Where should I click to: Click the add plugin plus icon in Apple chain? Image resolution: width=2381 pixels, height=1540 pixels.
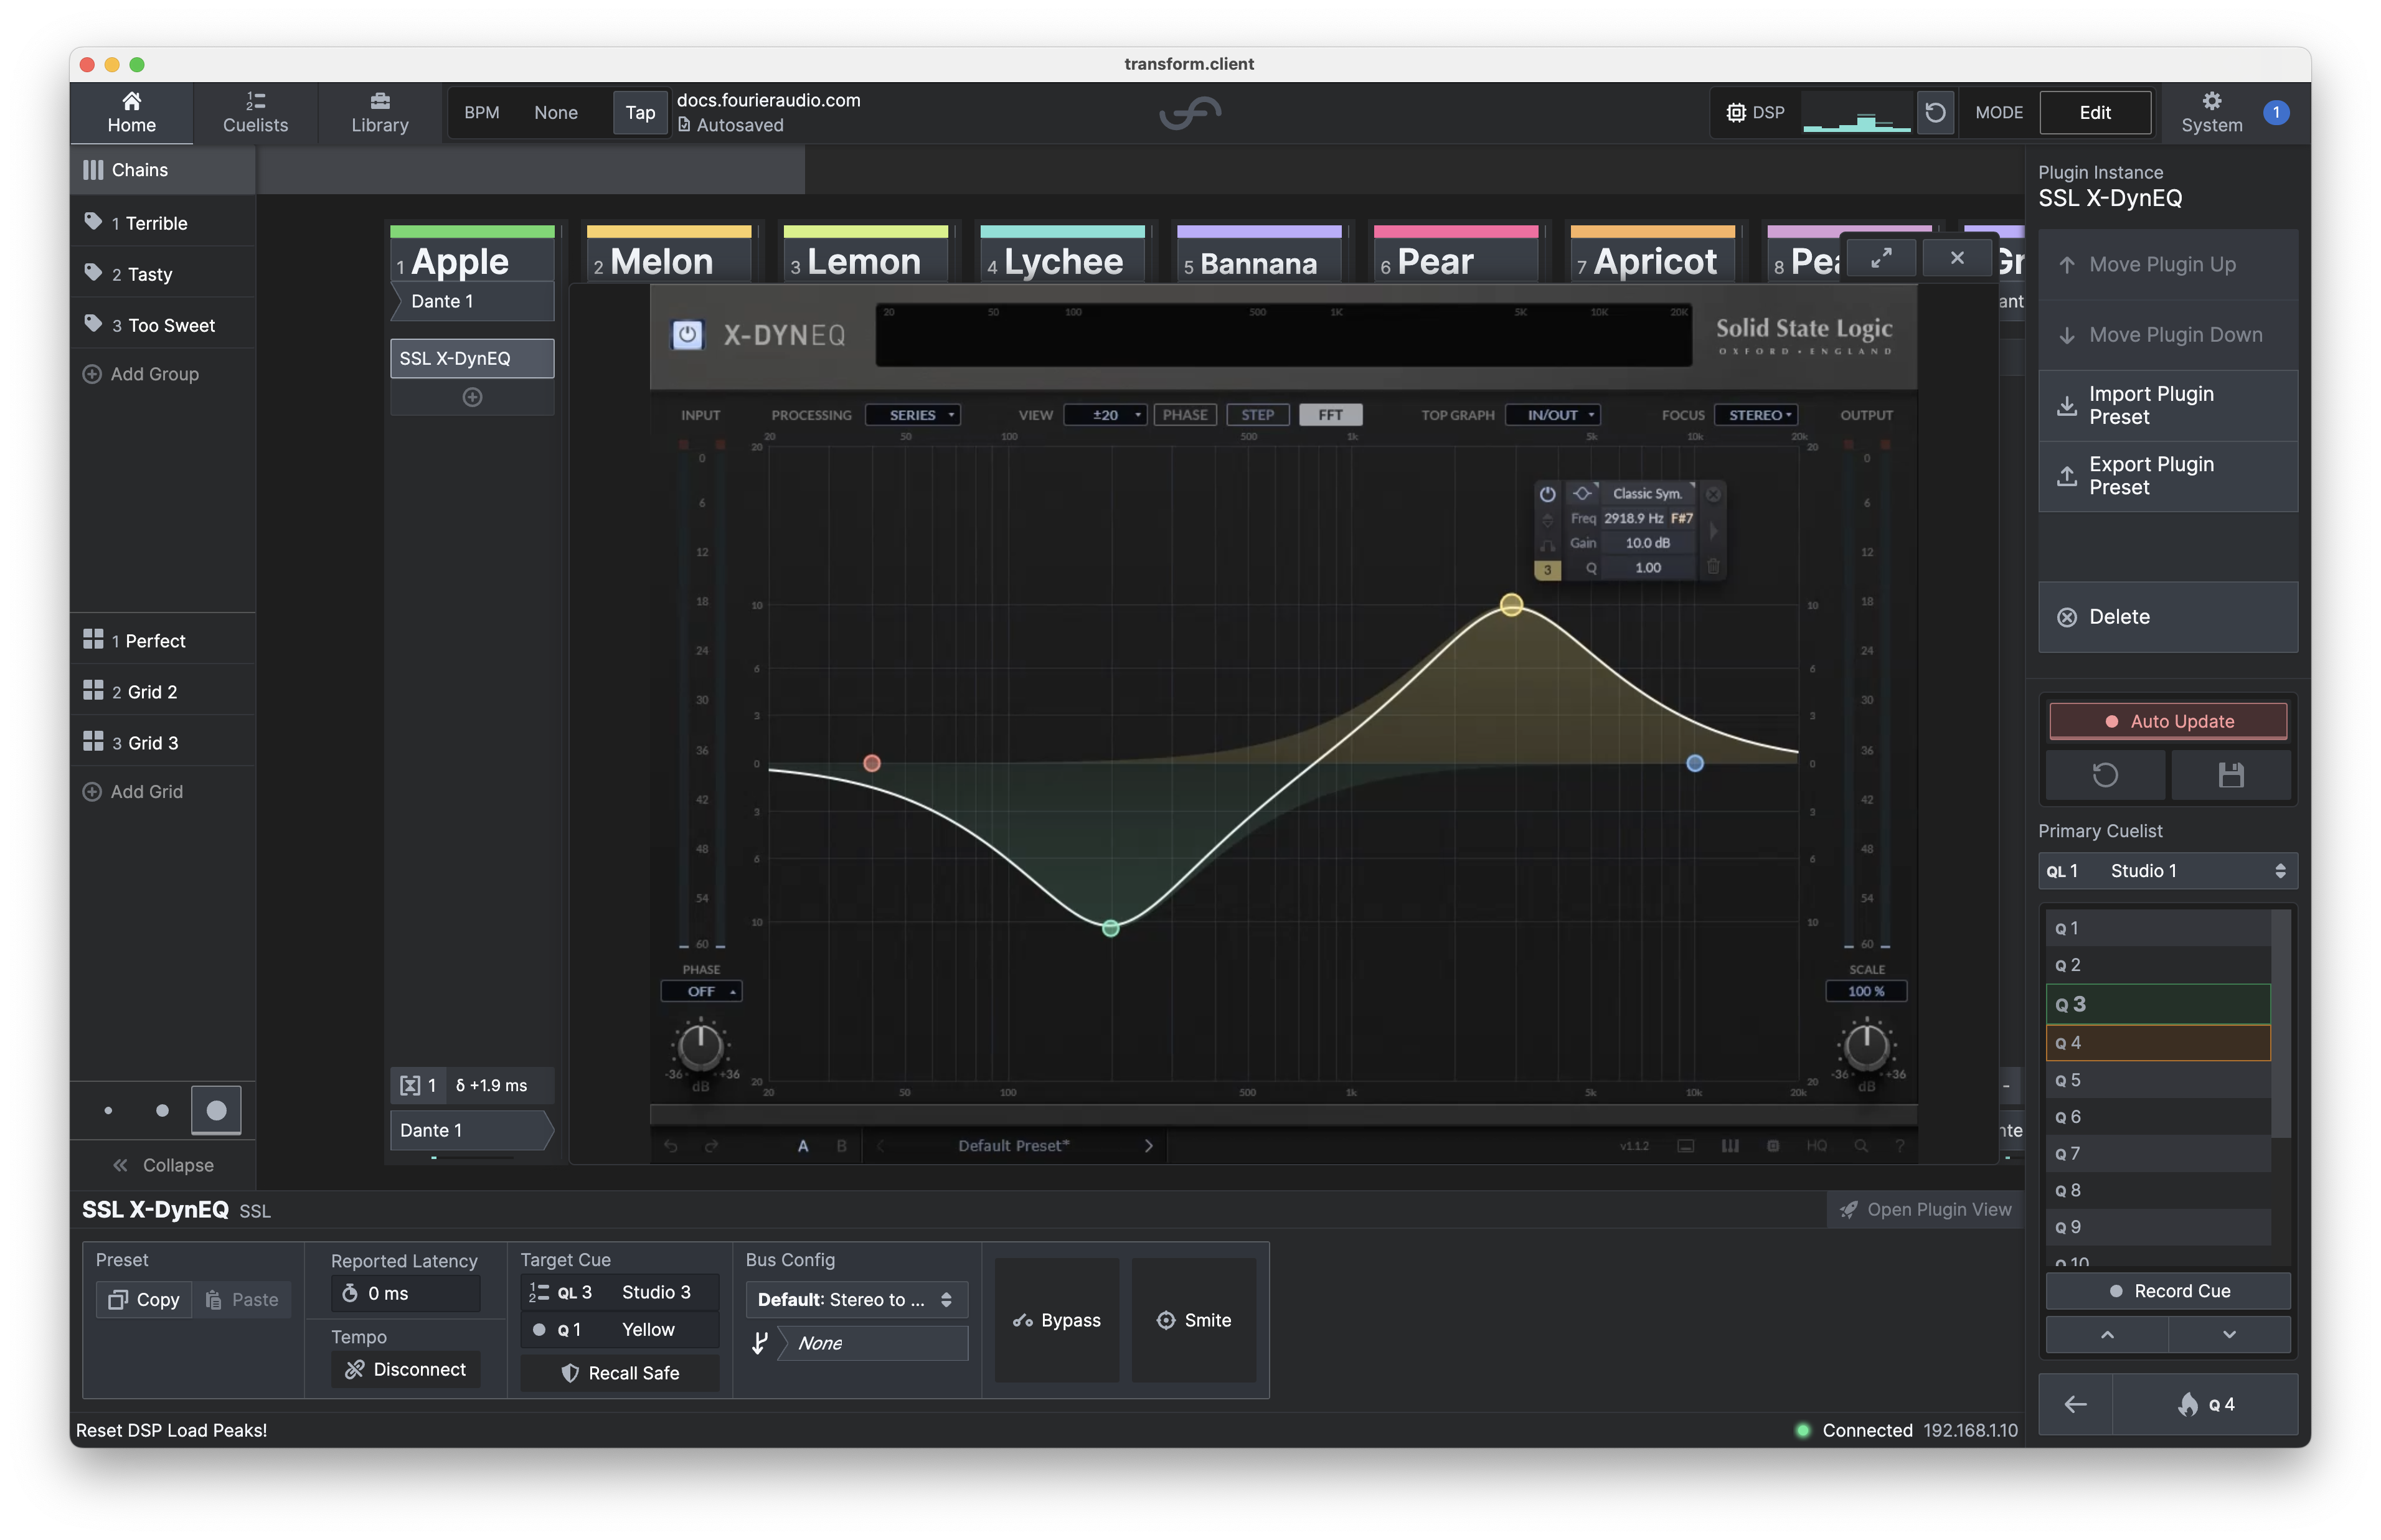[472, 397]
